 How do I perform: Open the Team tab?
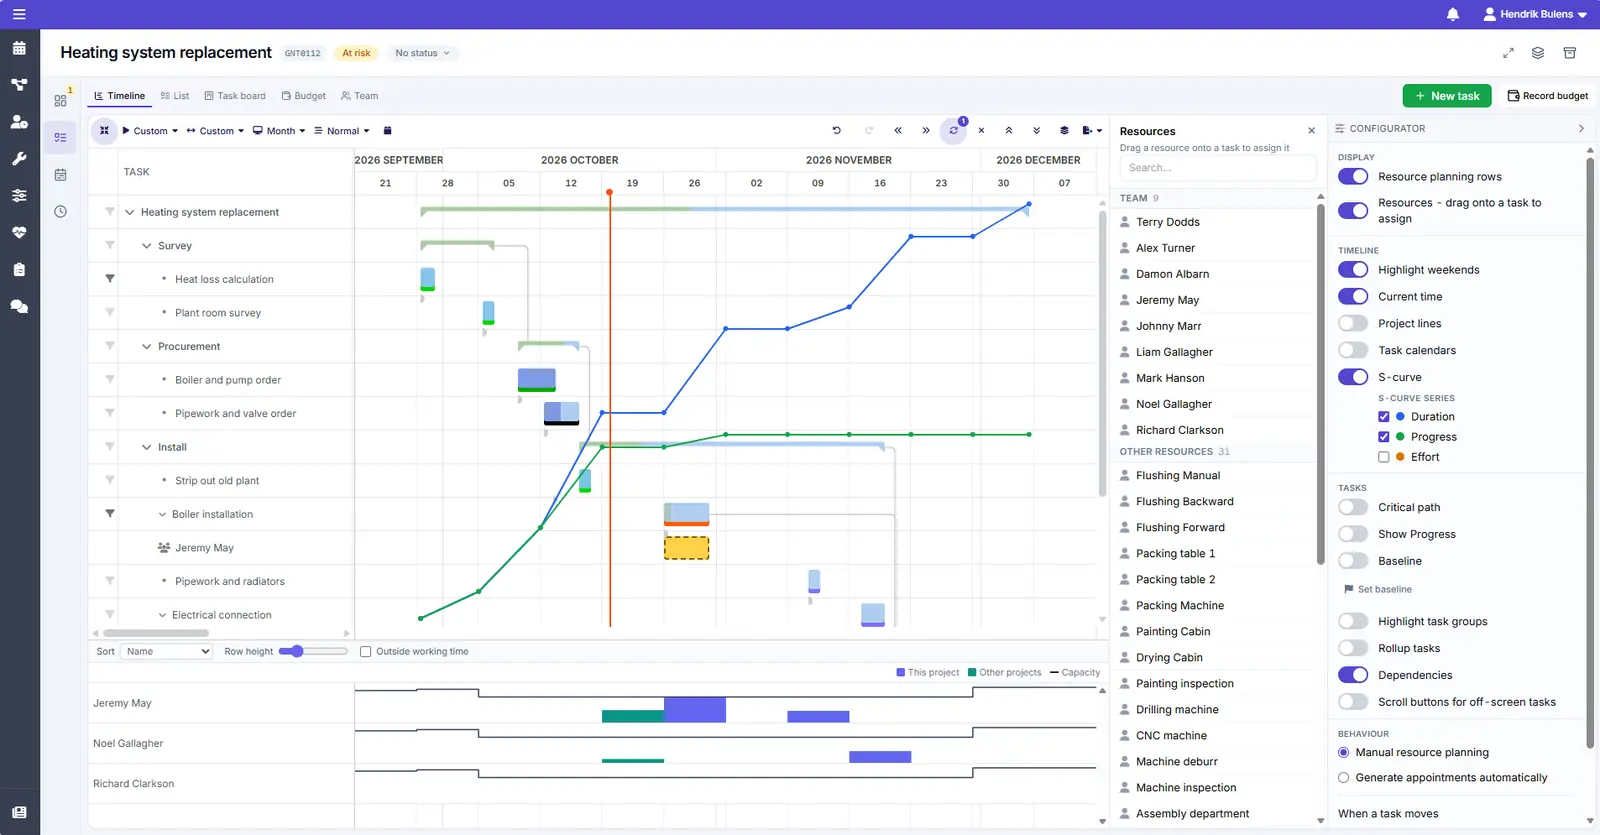tap(359, 96)
